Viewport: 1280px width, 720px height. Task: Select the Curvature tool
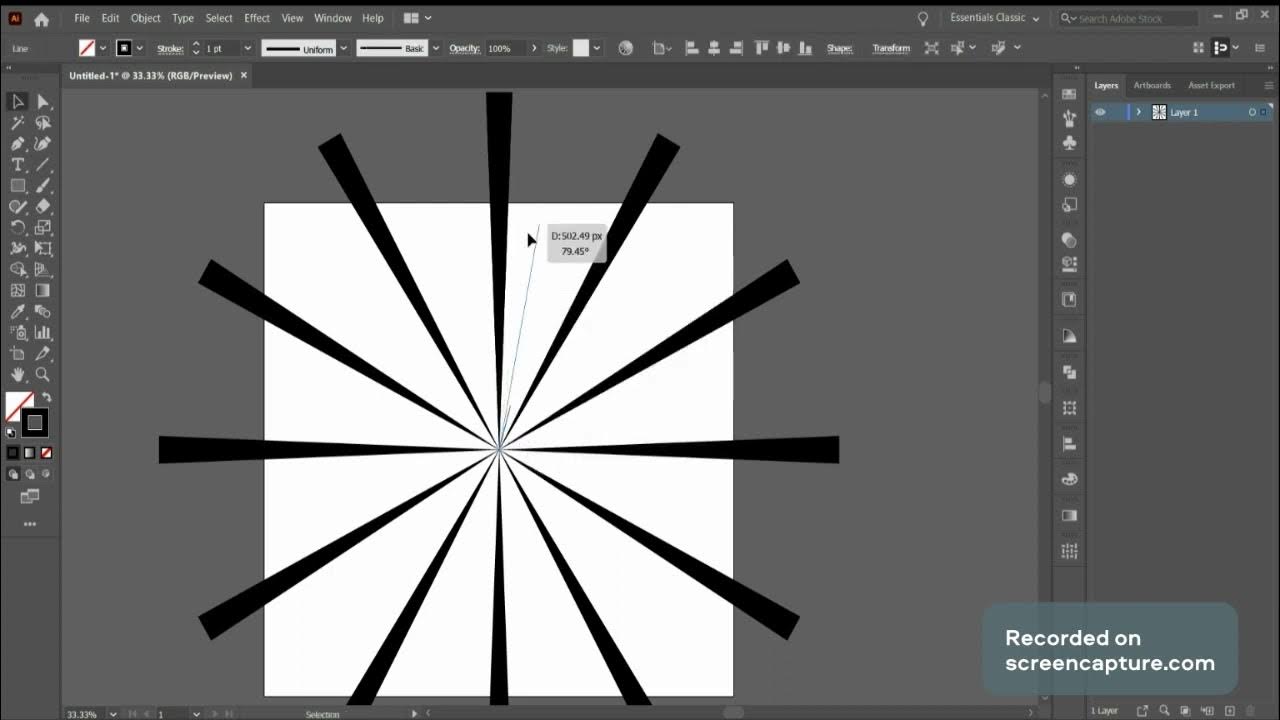pos(43,144)
